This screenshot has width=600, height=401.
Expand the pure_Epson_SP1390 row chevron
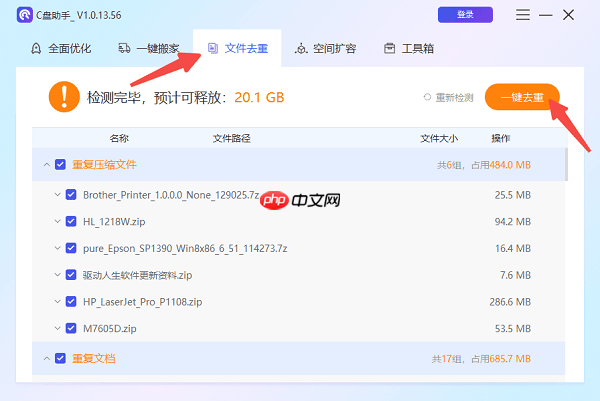[57, 248]
